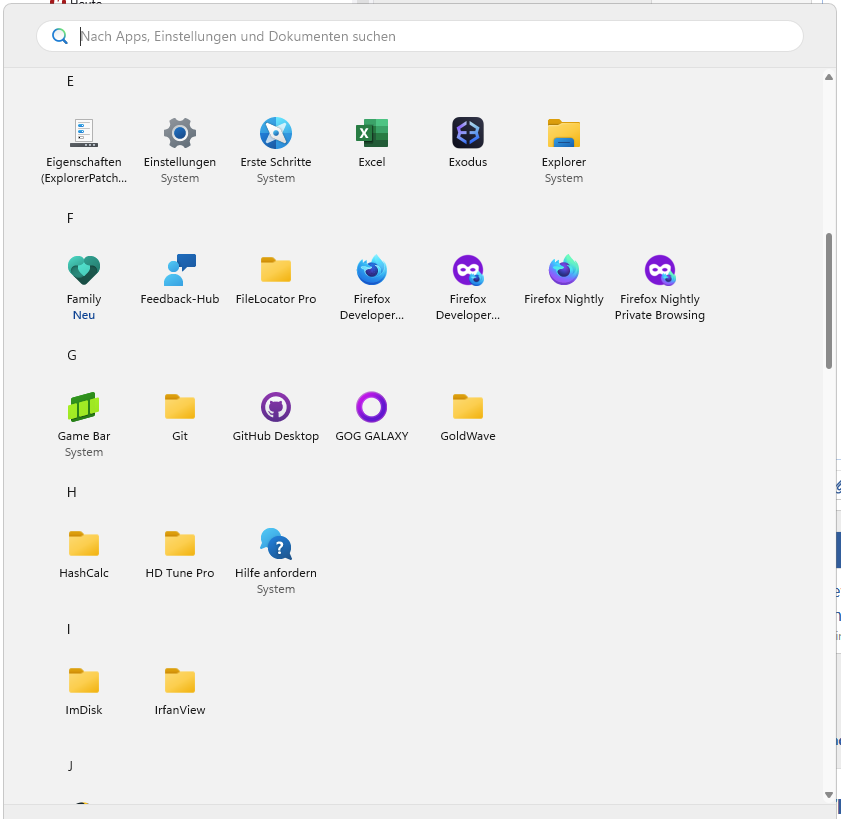Screen dimensions: 841x819
Task: Click the "Neu" label under Family
Action: coord(84,315)
